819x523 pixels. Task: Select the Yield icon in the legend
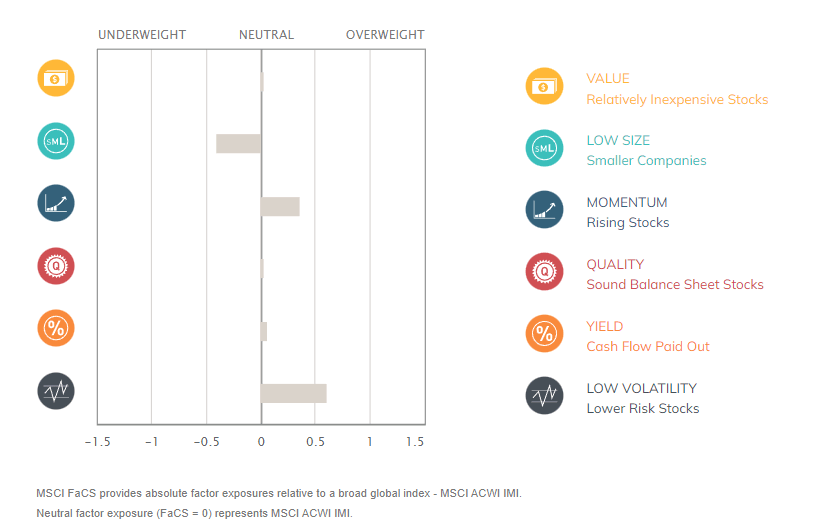pyautogui.click(x=544, y=334)
